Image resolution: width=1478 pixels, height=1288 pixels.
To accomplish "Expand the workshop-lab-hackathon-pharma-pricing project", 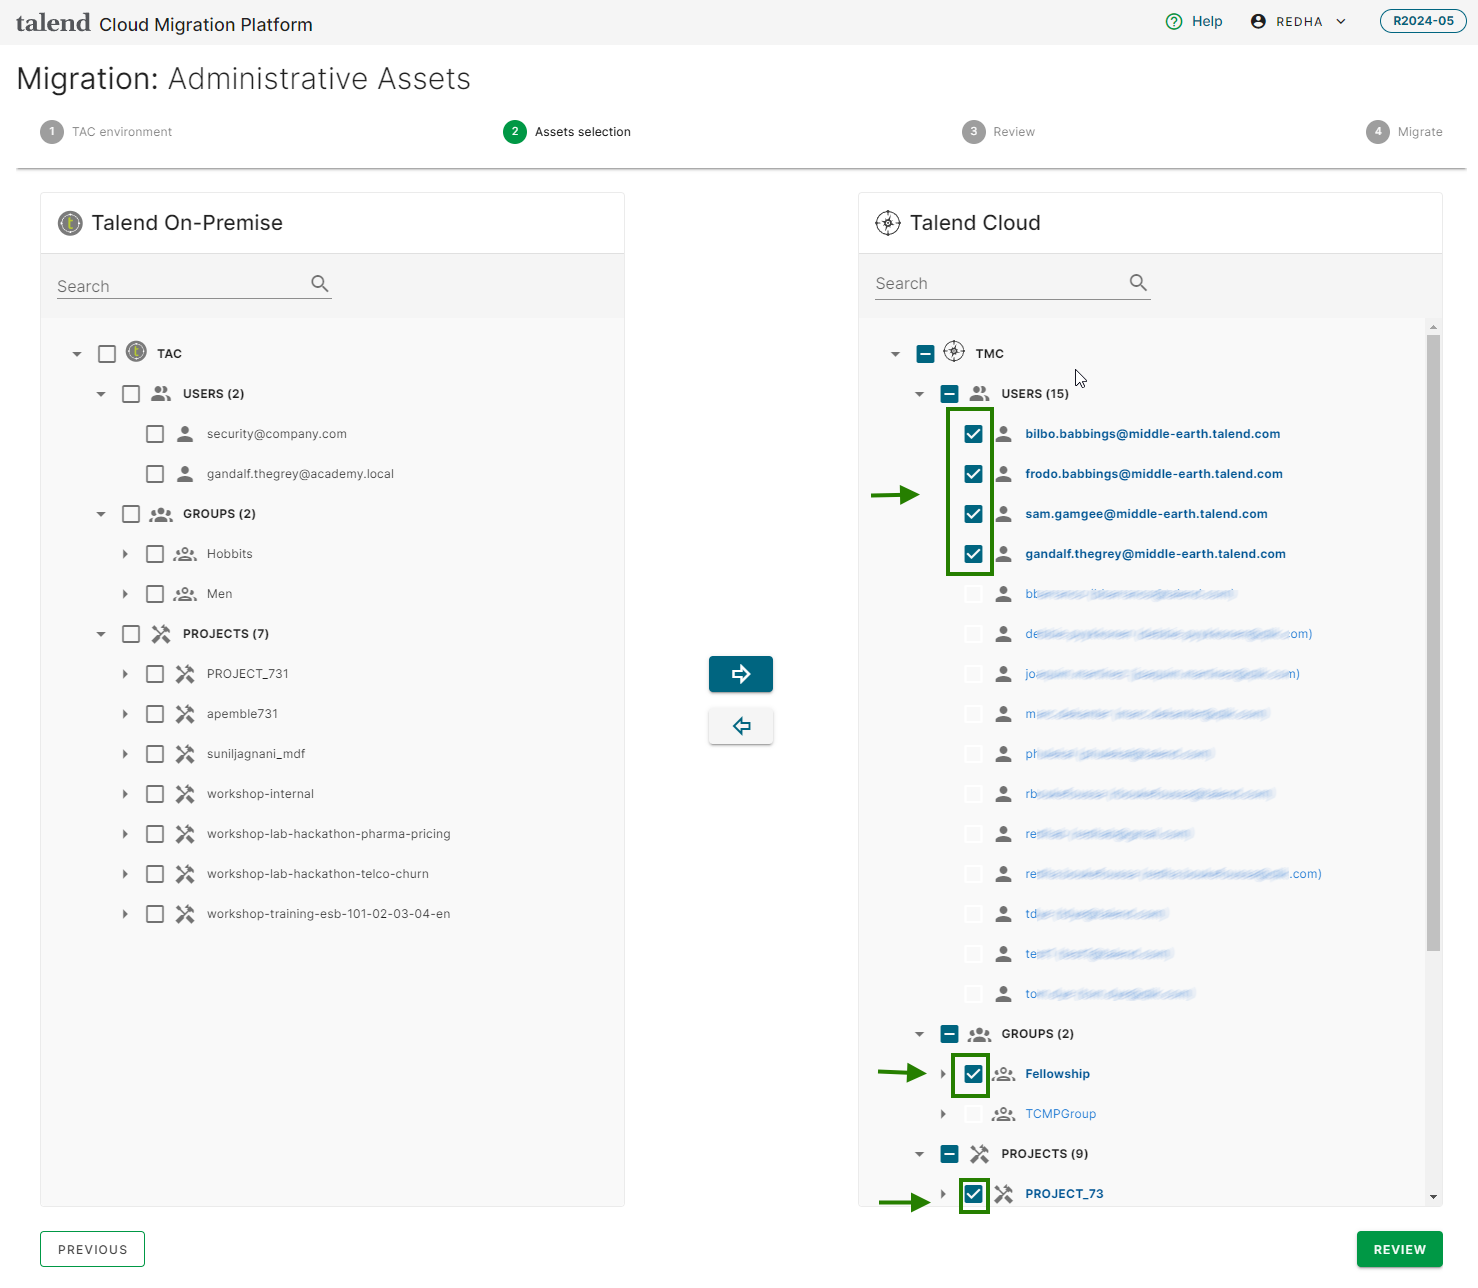I will pos(125,834).
